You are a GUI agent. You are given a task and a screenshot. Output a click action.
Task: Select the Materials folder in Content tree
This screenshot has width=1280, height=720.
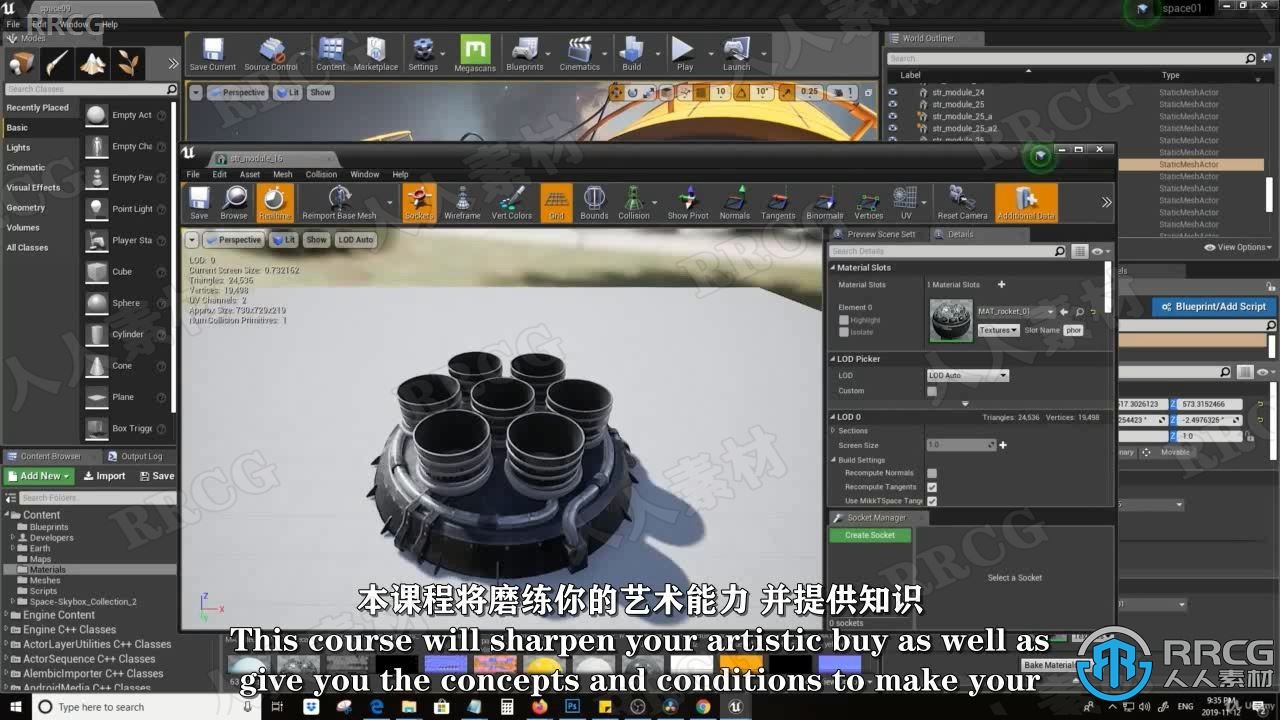coord(47,570)
